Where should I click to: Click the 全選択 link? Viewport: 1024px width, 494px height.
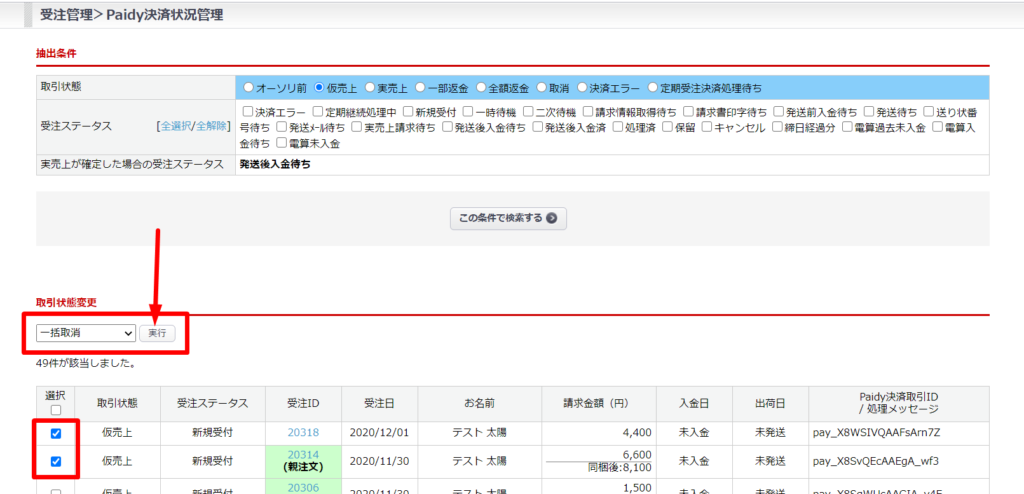176,127
